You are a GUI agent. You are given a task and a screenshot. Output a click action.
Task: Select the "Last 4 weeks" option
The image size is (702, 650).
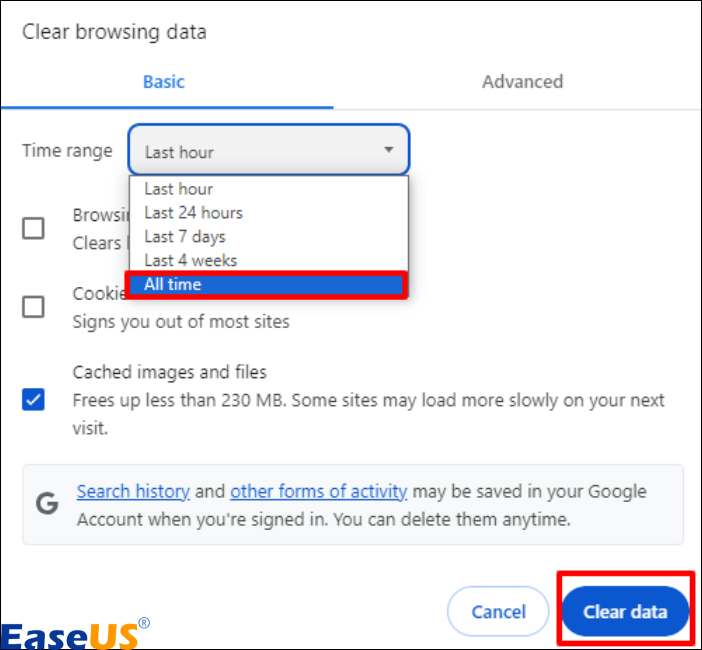coord(191,261)
